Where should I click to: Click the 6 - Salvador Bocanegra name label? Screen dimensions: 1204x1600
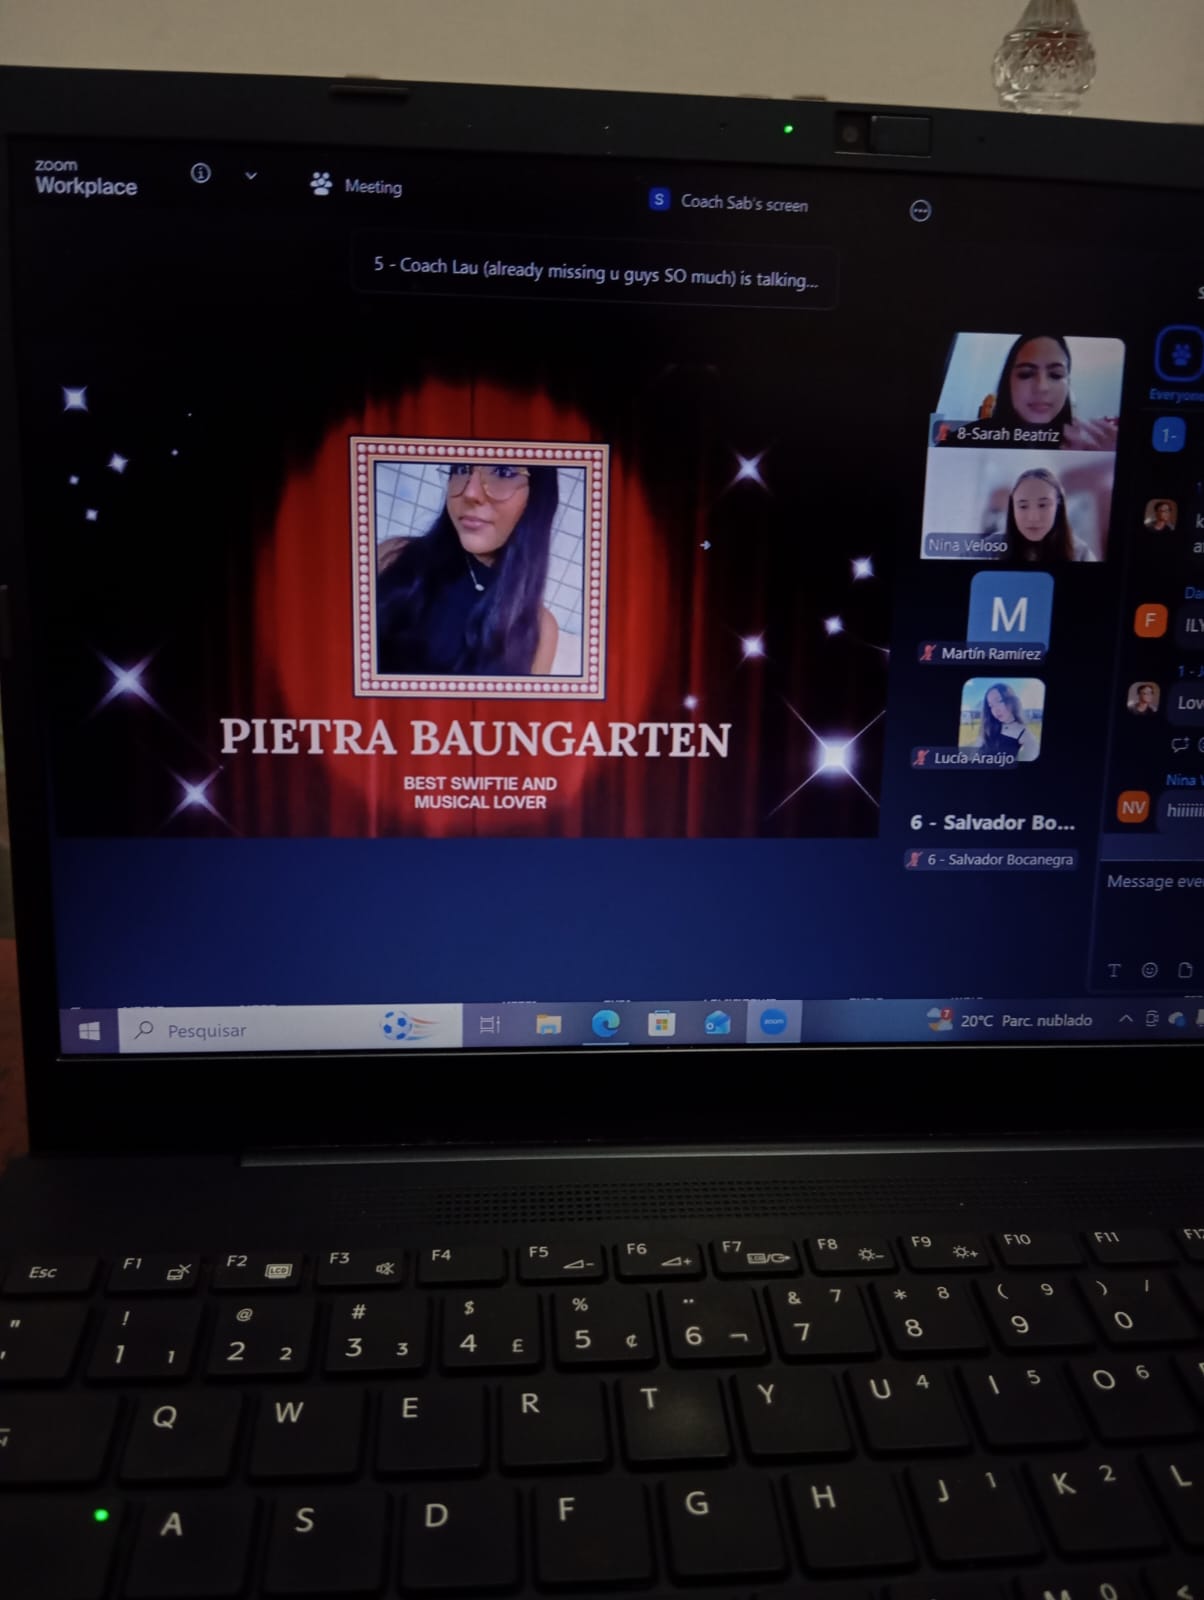click(1000, 859)
